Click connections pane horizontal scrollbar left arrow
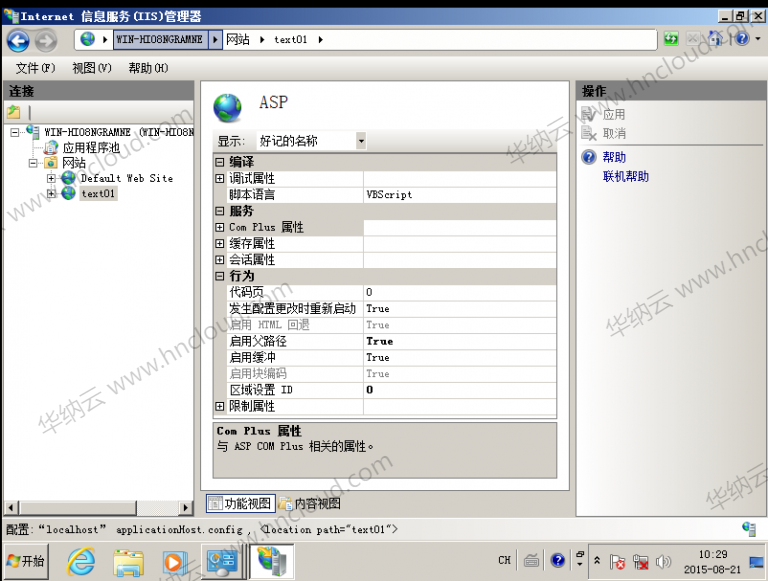 pos(11,508)
